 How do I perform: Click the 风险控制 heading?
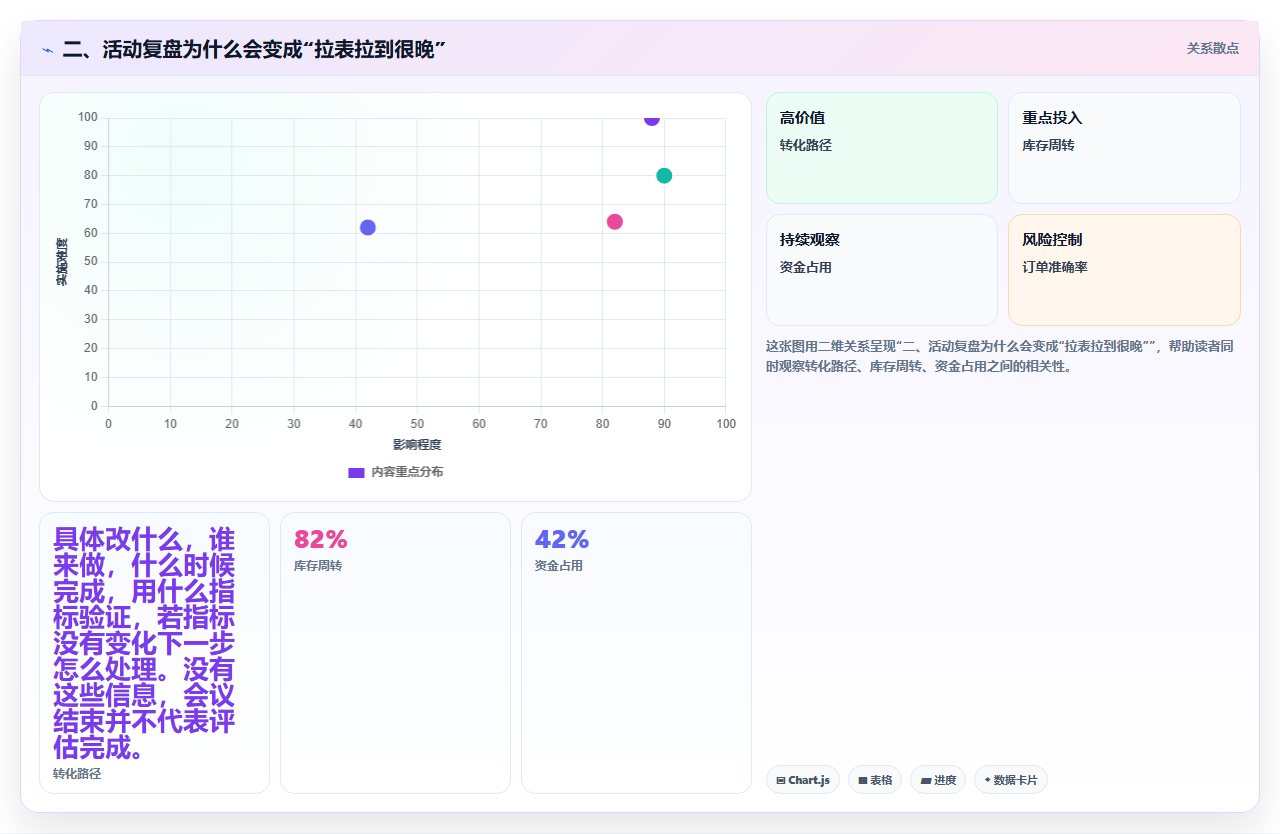point(1052,240)
